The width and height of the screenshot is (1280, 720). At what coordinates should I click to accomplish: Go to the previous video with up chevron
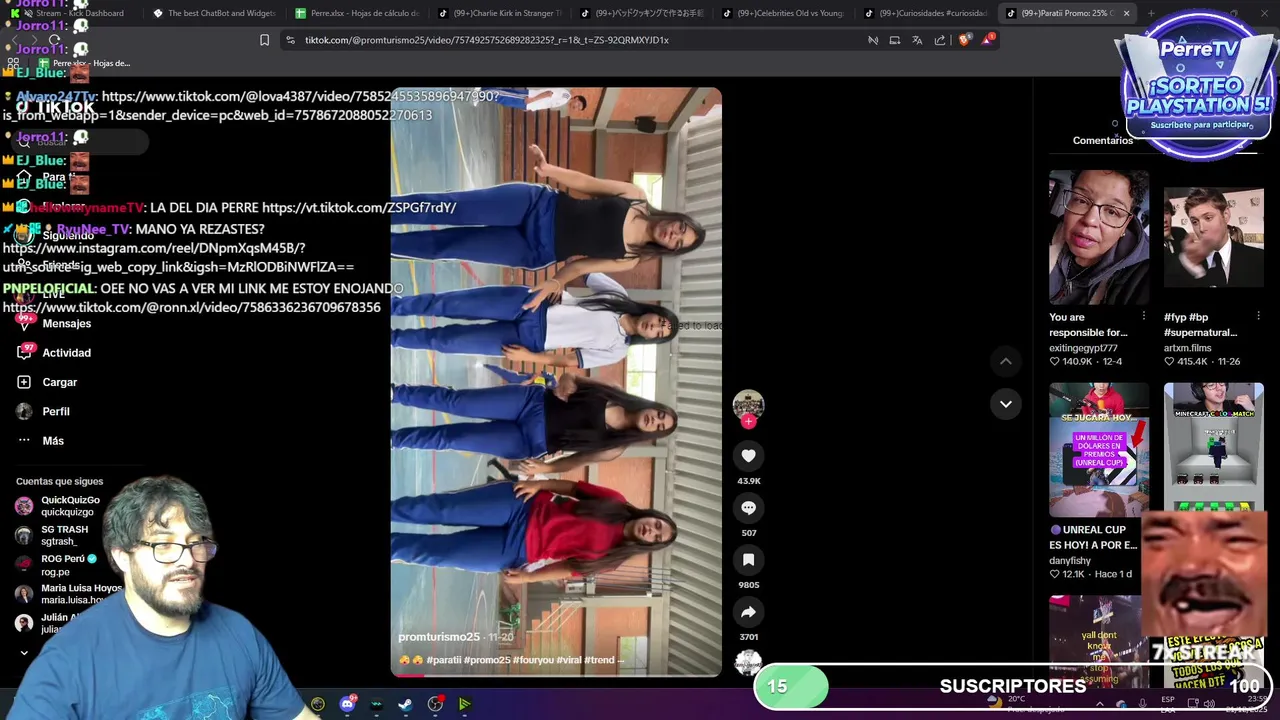pyautogui.click(x=1006, y=361)
